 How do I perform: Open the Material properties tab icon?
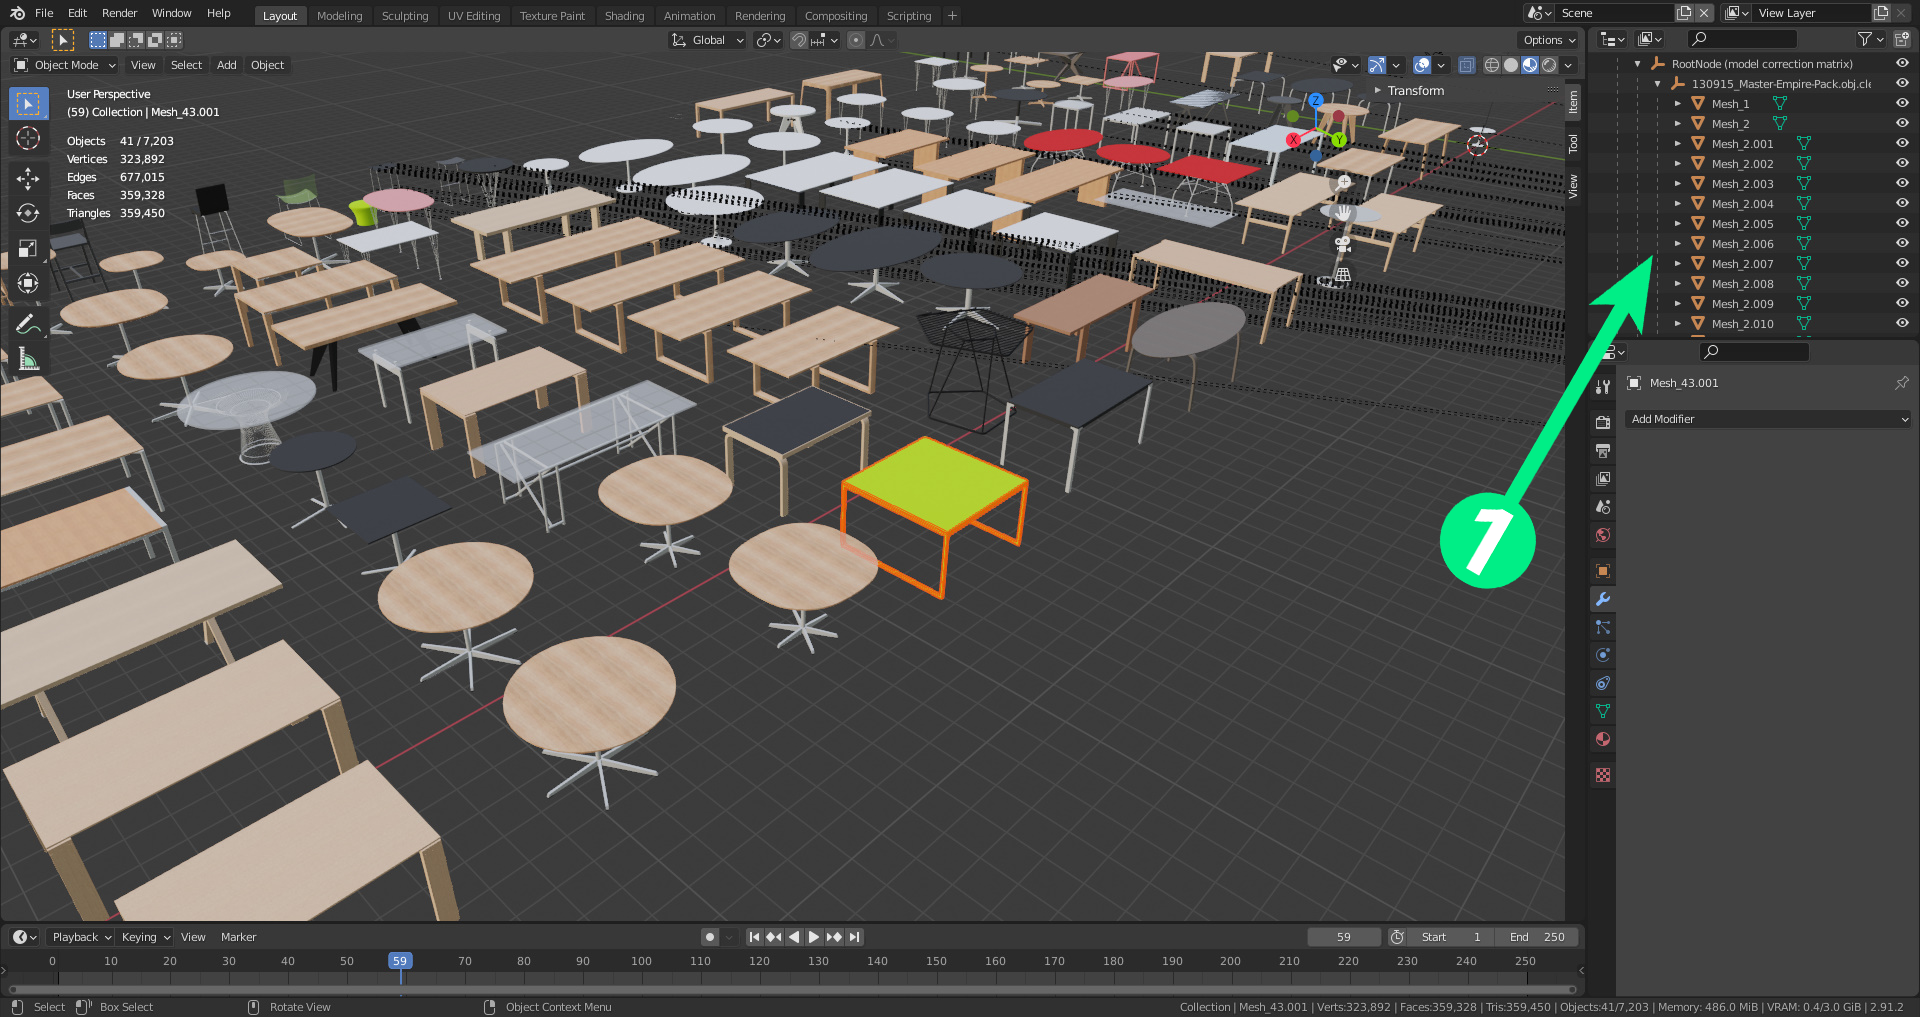click(x=1603, y=739)
